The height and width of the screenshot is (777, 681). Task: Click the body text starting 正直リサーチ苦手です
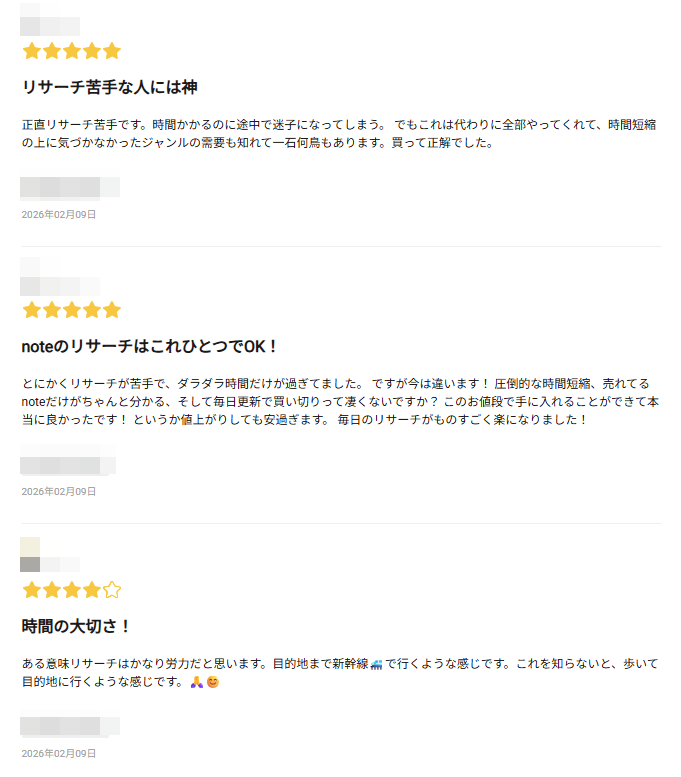[x=340, y=133]
